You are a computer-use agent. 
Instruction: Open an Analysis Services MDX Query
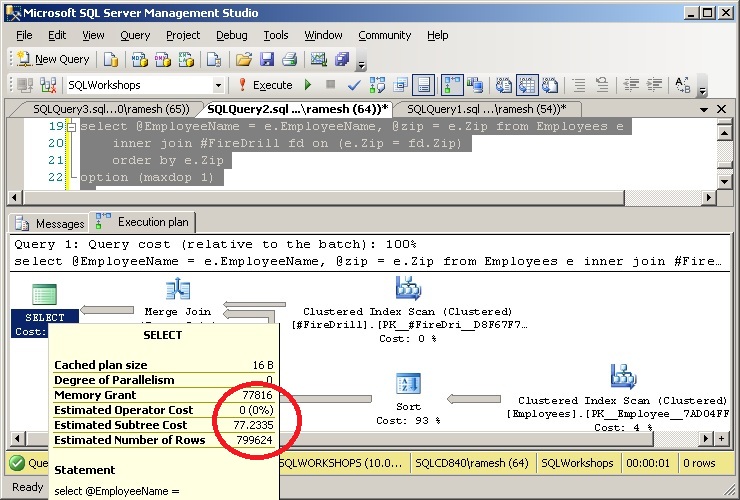(x=139, y=59)
